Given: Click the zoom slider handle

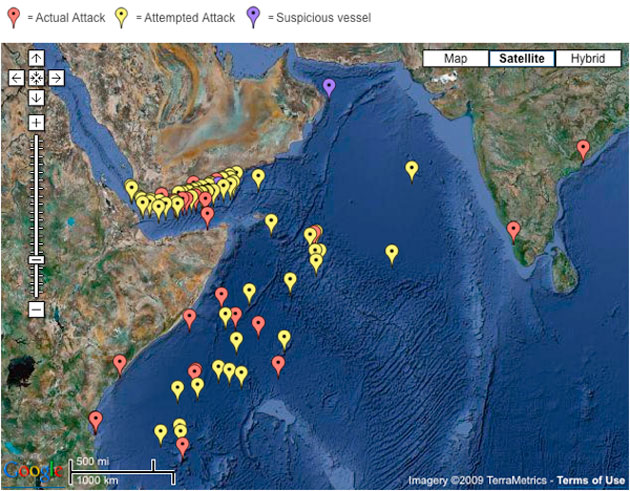Looking at the screenshot, I should (x=36, y=260).
